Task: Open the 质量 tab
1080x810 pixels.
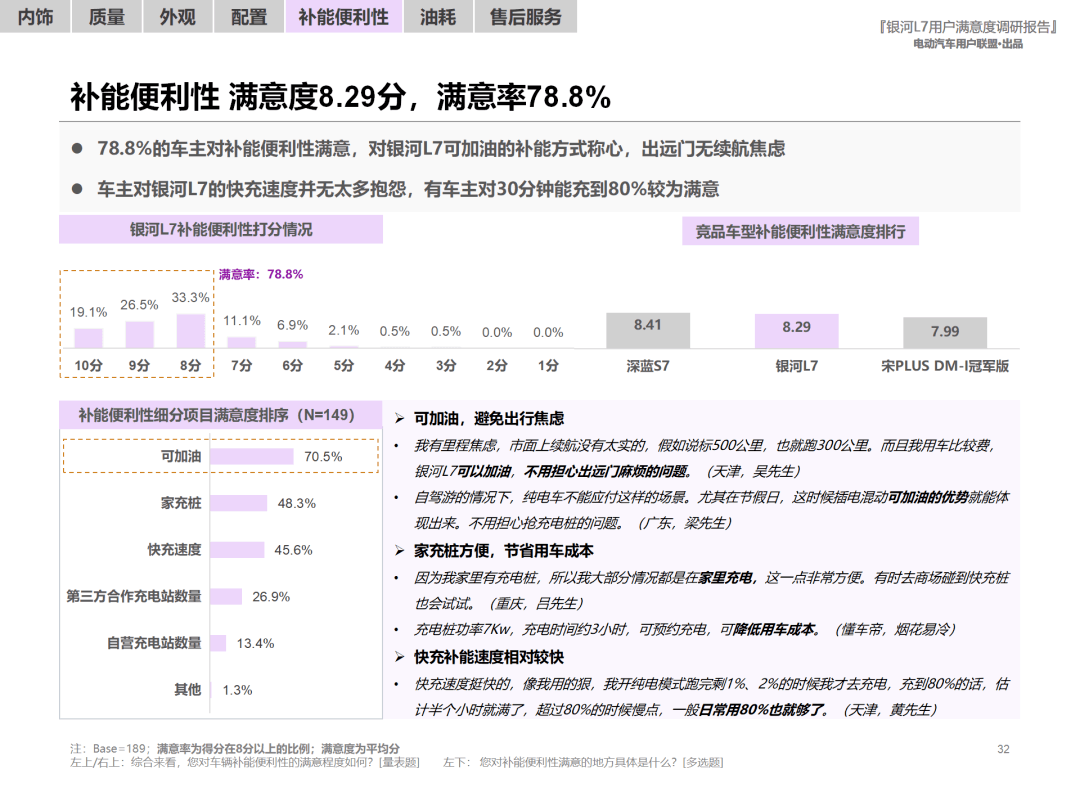Action: tap(107, 16)
